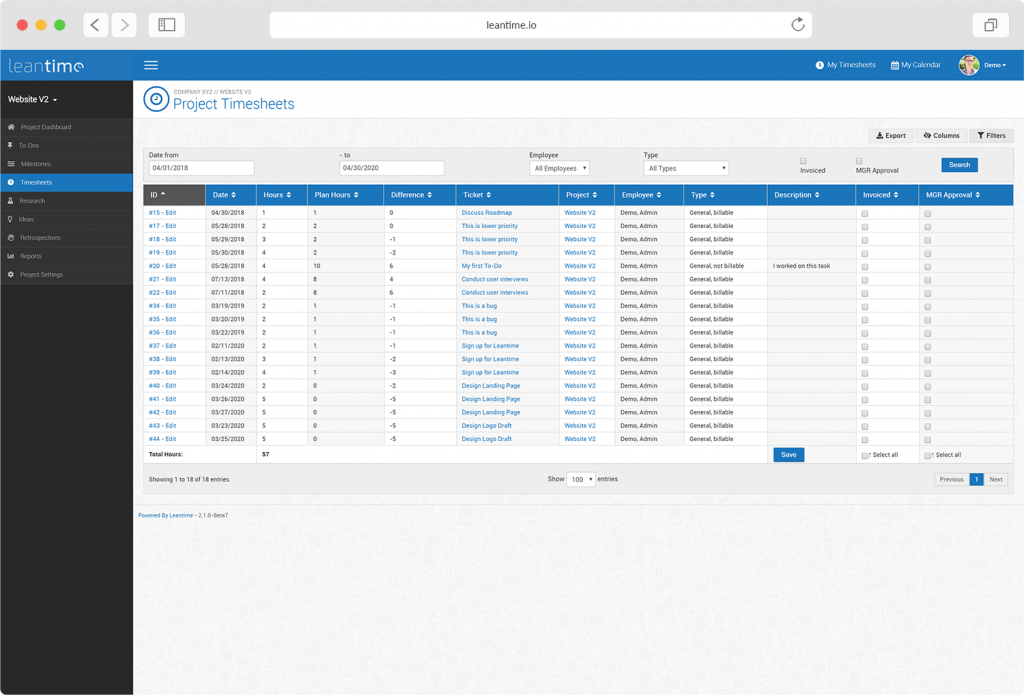
Task: Reload the page with refresh icon
Action: pos(797,25)
